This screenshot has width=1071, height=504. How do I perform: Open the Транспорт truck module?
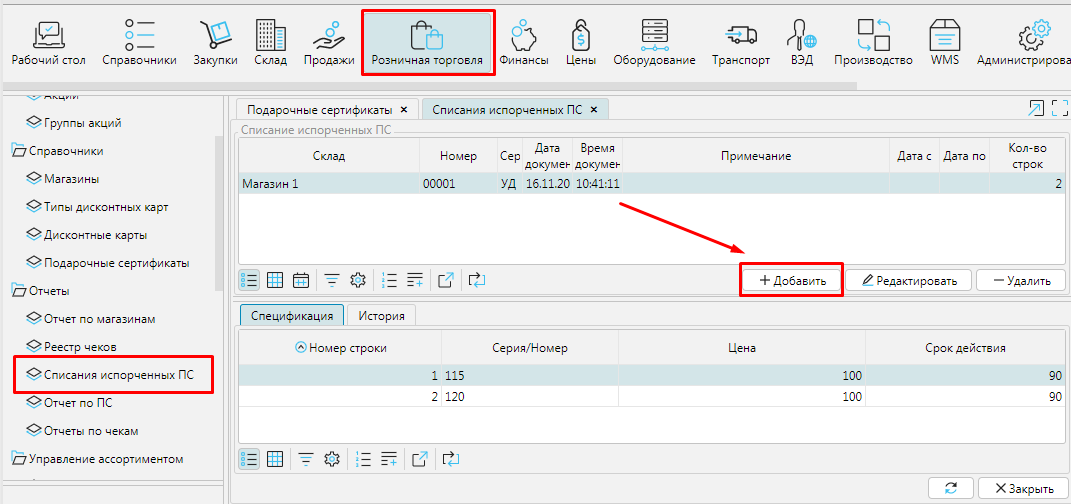point(740,43)
